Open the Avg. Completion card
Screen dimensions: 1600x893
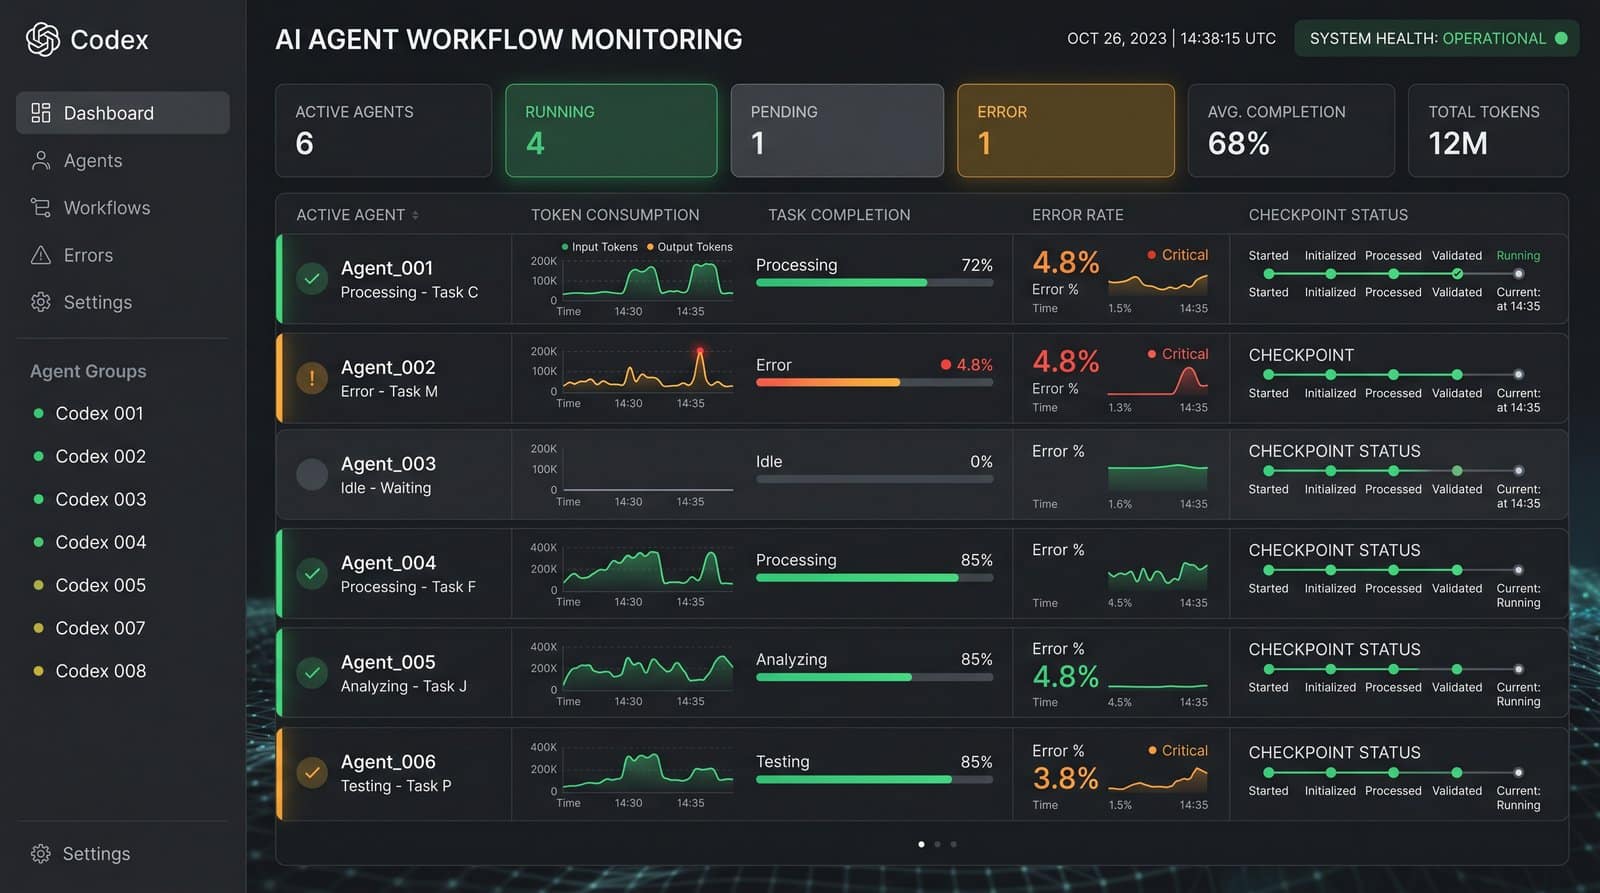1291,130
